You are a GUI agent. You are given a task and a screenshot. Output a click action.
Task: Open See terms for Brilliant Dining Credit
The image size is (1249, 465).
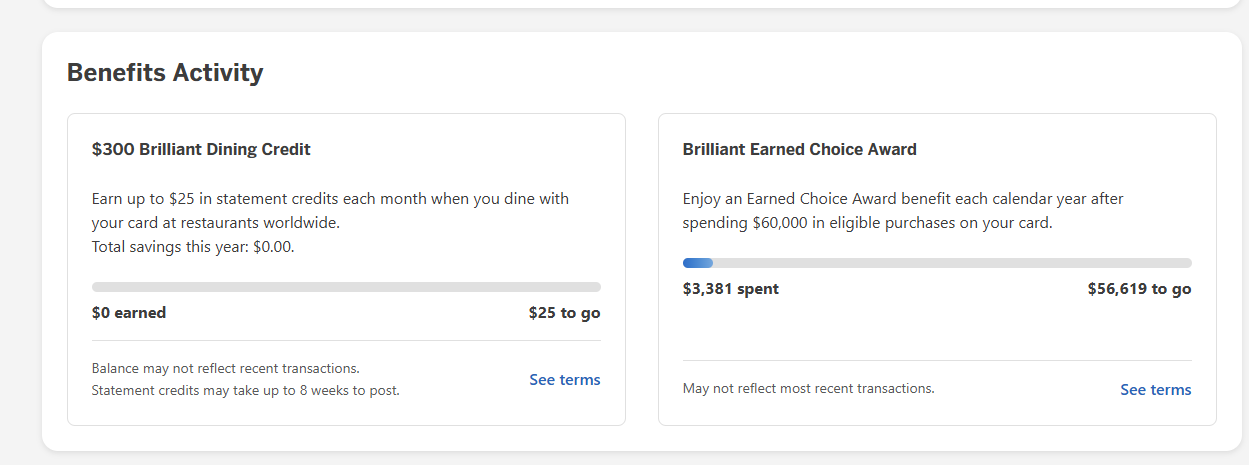pyautogui.click(x=564, y=380)
